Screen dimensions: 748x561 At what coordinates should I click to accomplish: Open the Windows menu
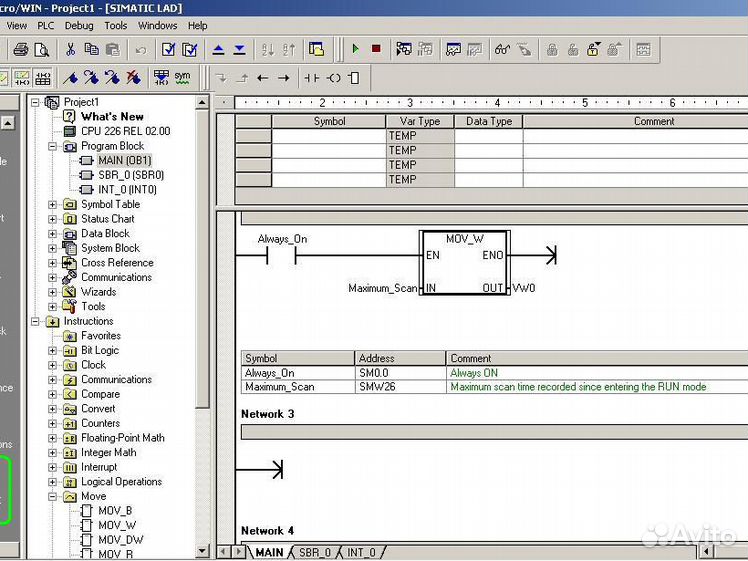tap(157, 26)
